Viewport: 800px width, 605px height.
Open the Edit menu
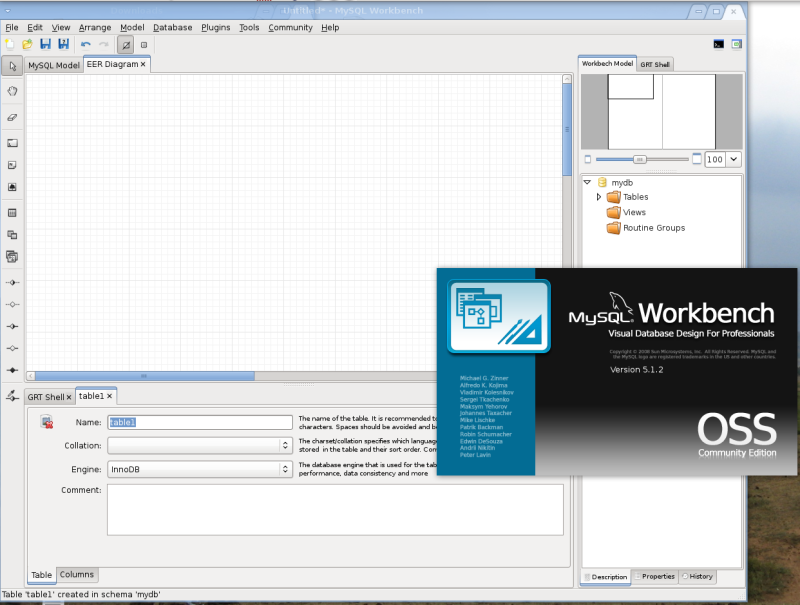[35, 28]
